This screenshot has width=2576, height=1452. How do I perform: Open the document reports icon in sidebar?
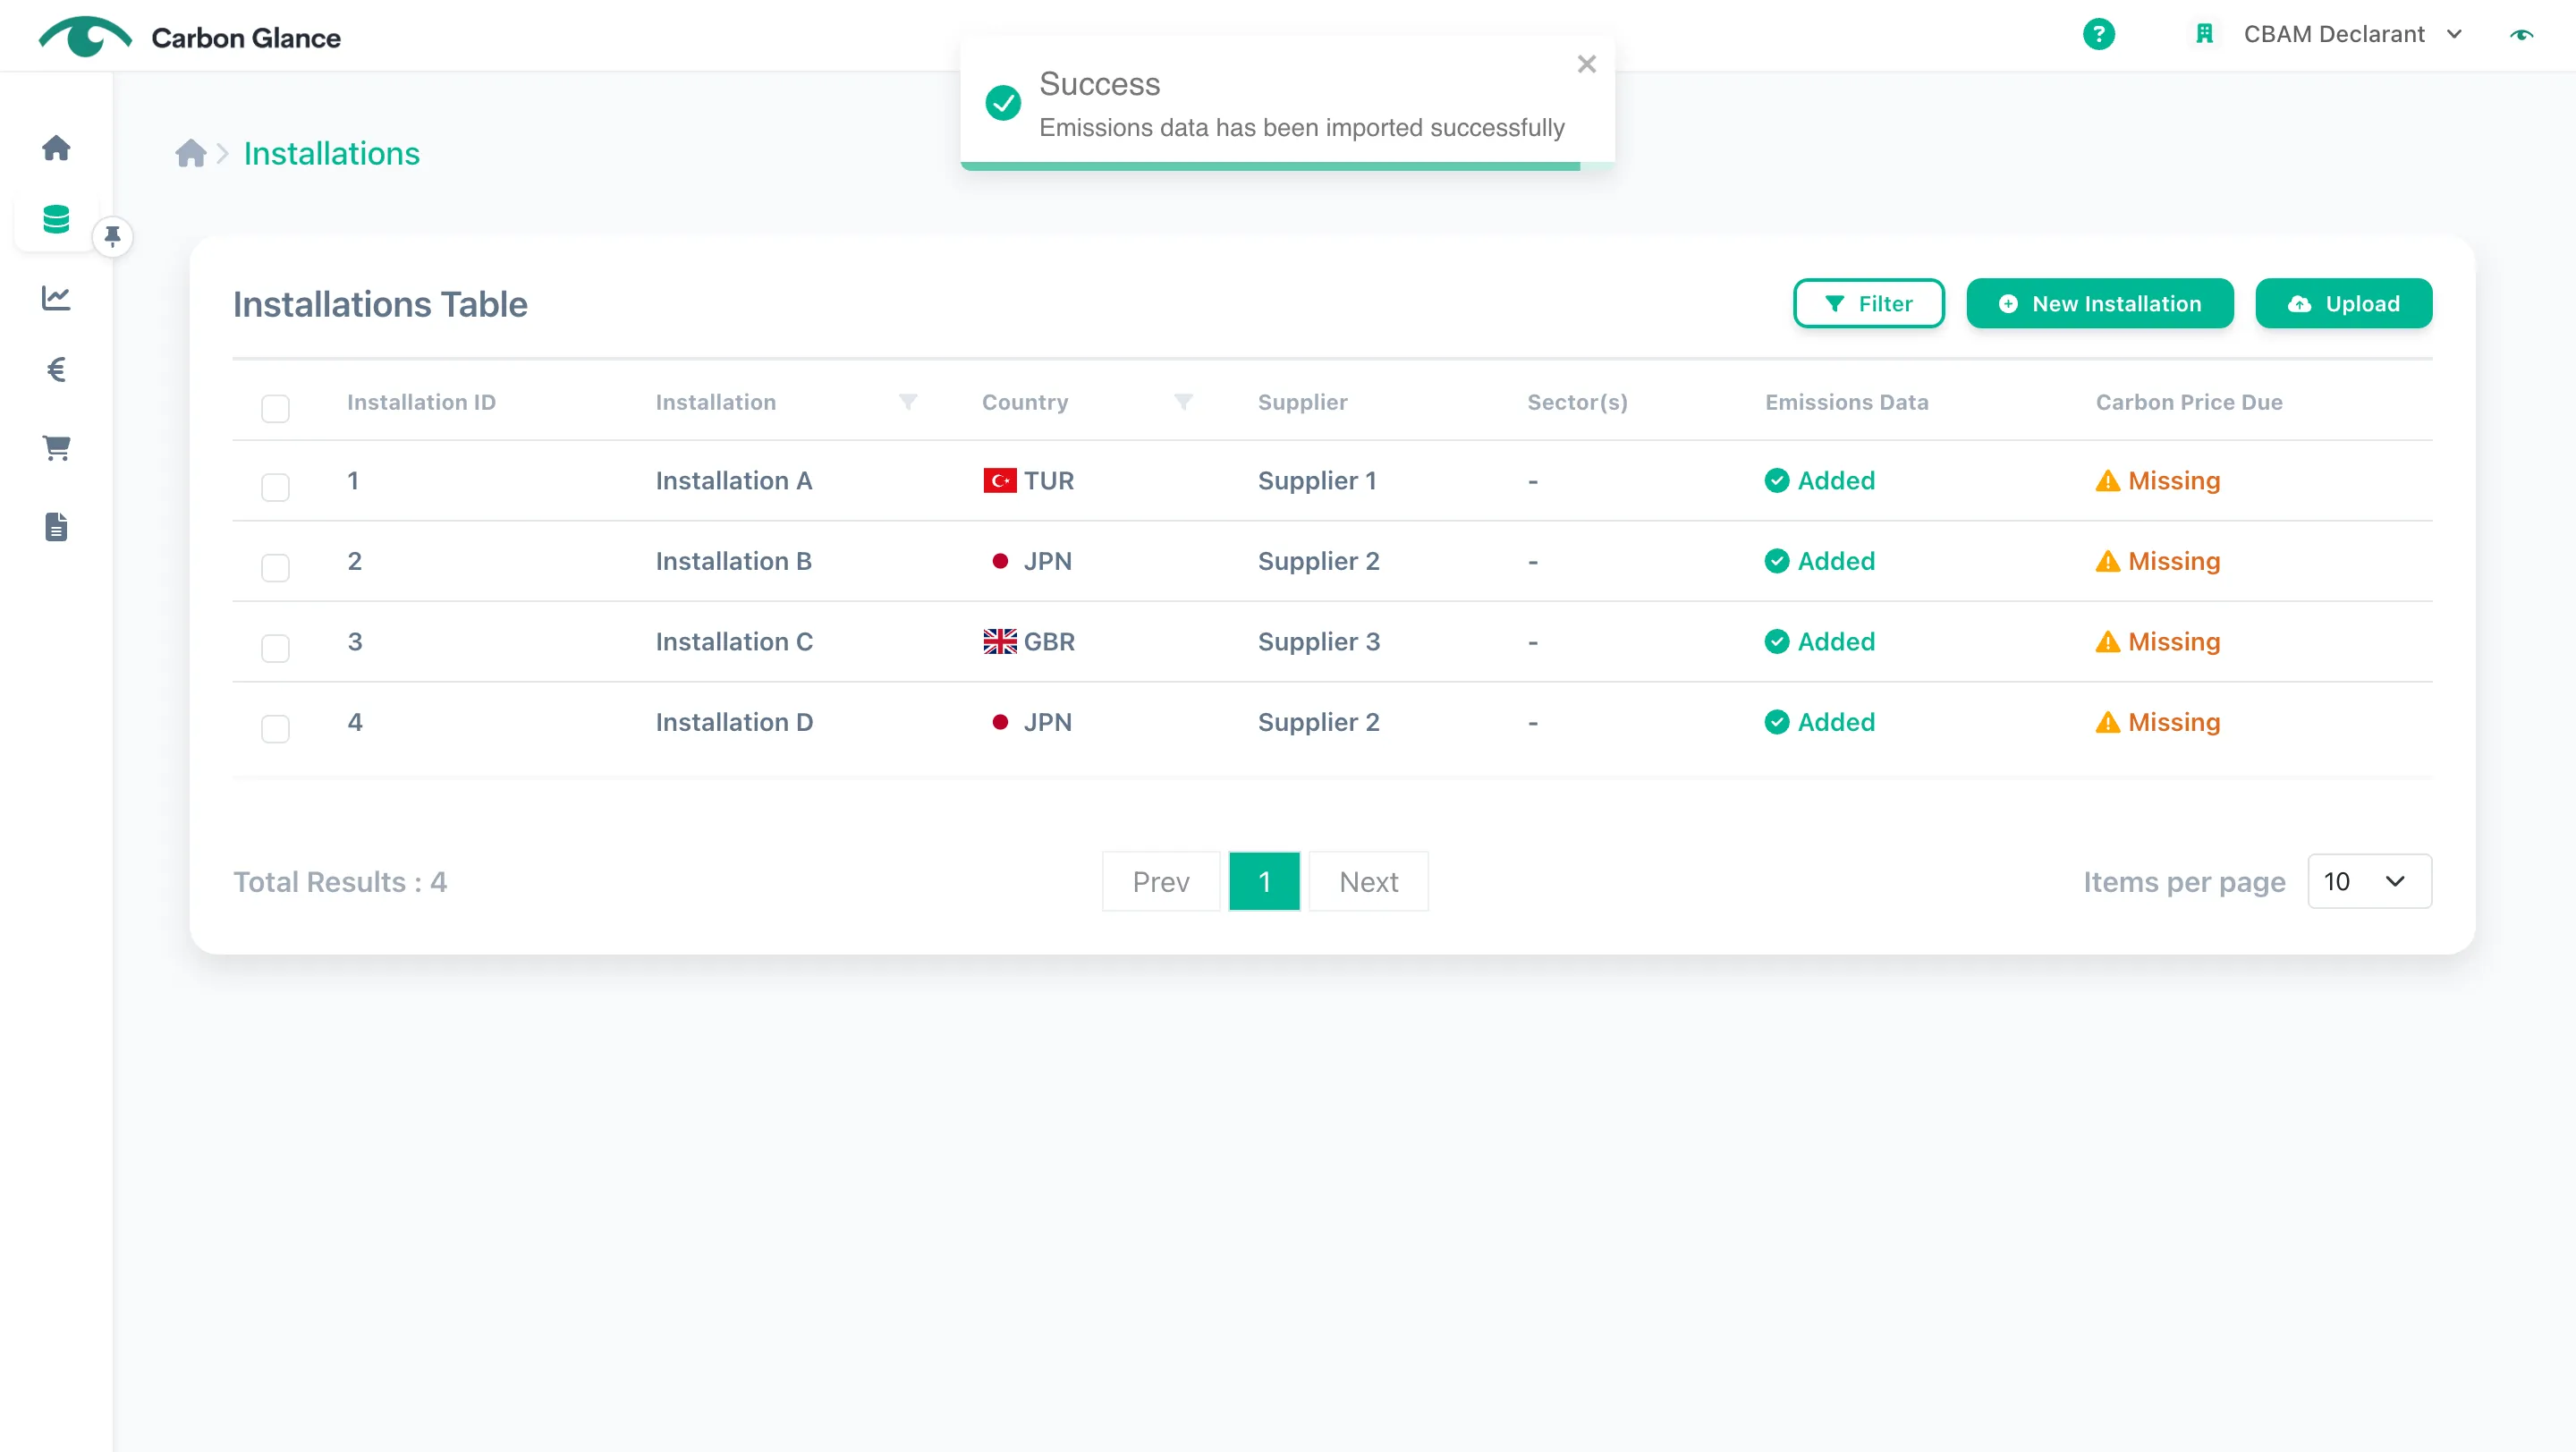56,527
